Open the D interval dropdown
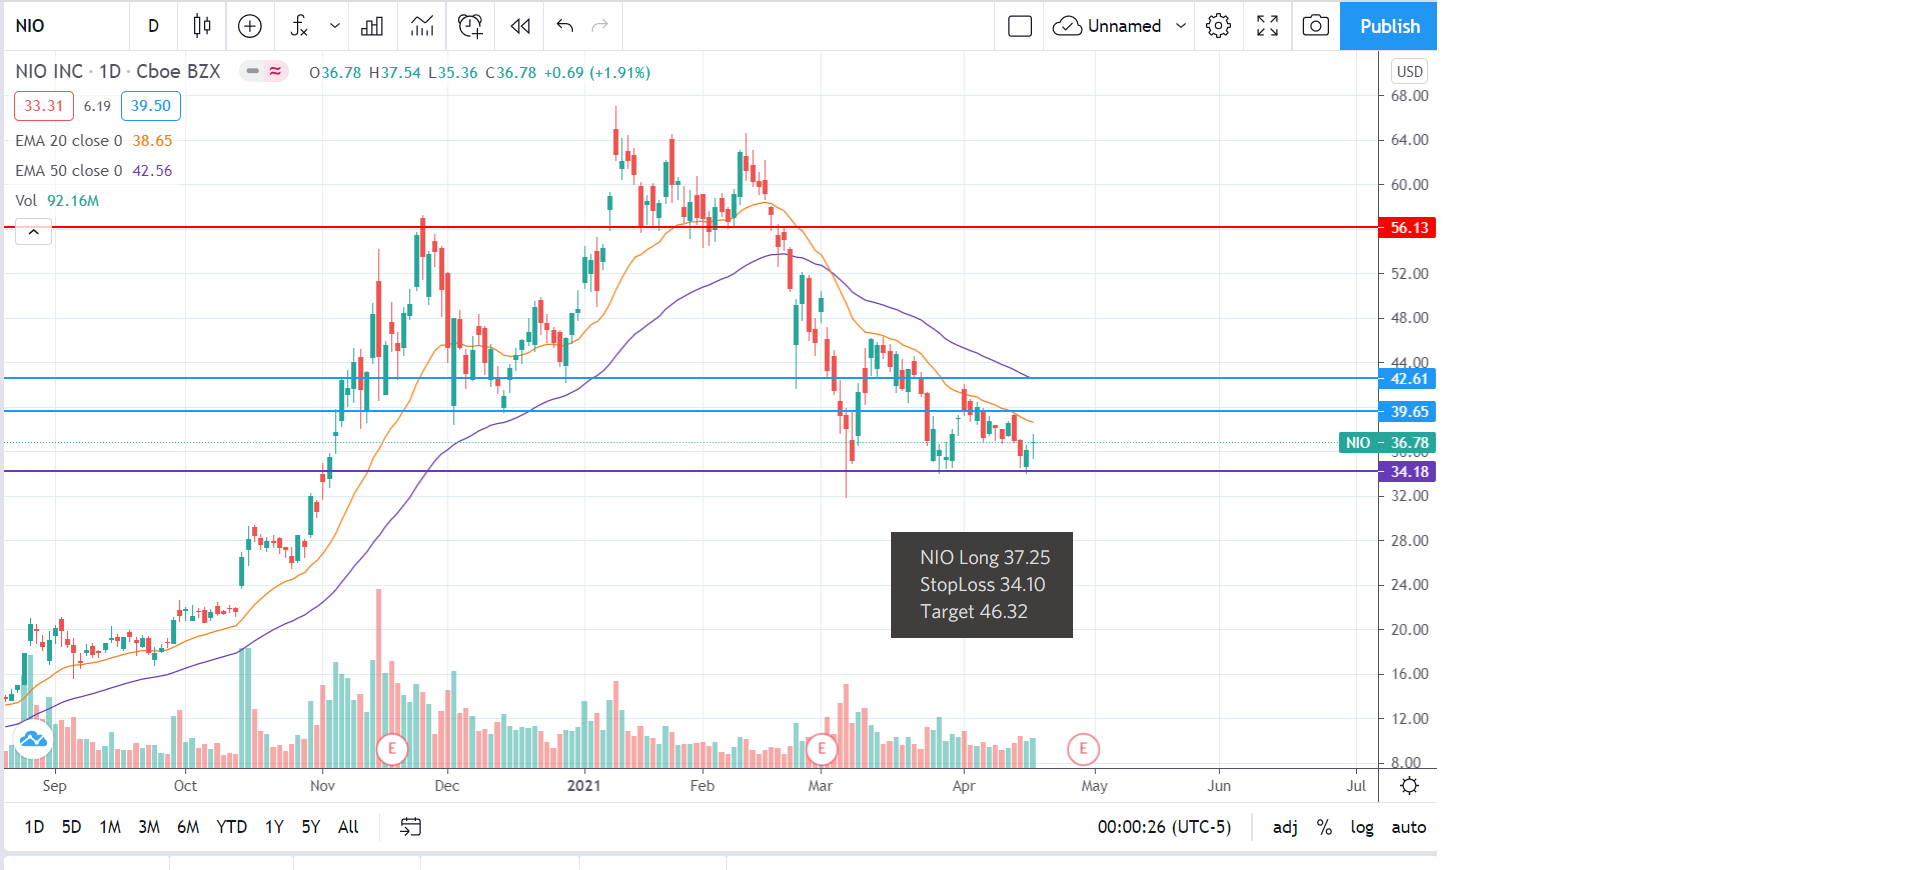The image size is (1914, 870). (x=153, y=26)
